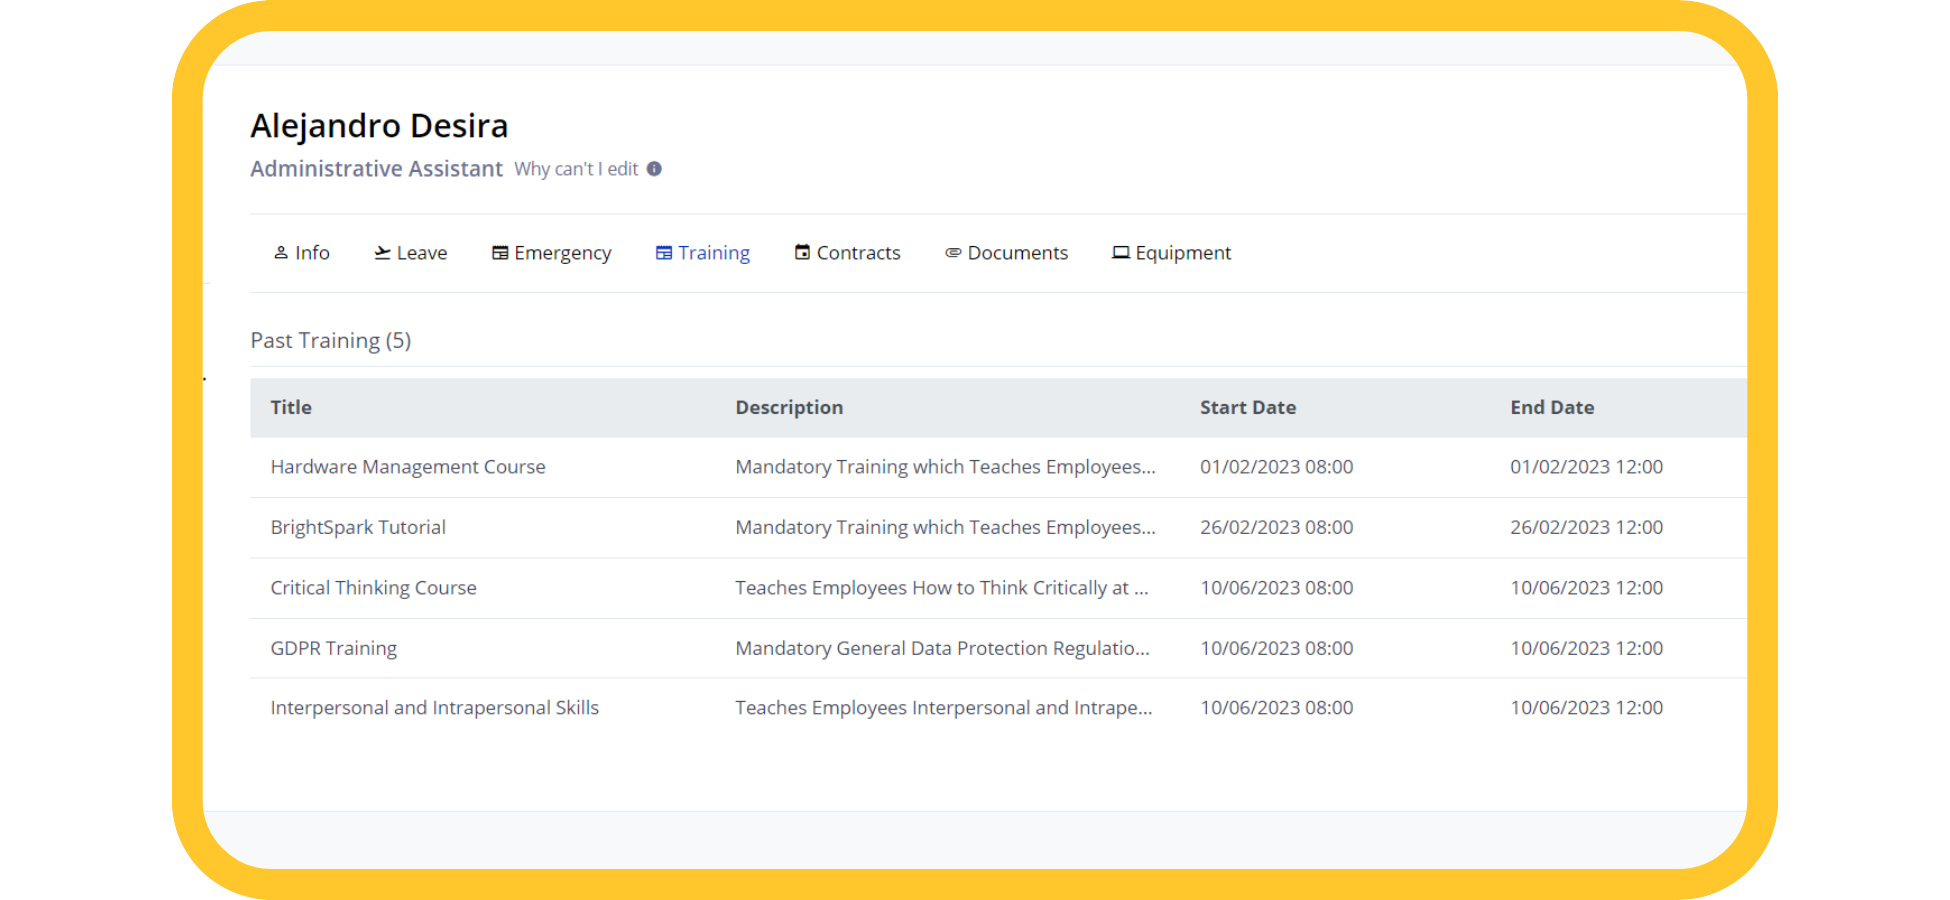Open the Equipment tab
The height and width of the screenshot is (900, 1950).
coord(1182,253)
